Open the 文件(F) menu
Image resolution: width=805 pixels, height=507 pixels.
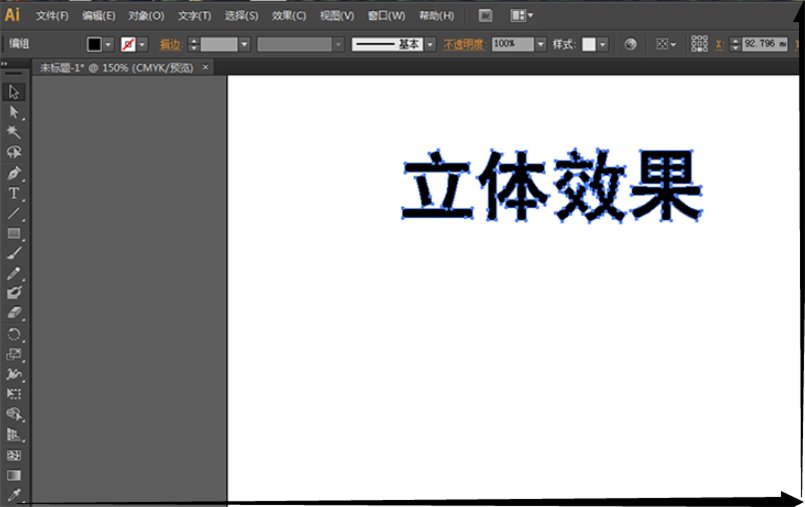[x=52, y=16]
